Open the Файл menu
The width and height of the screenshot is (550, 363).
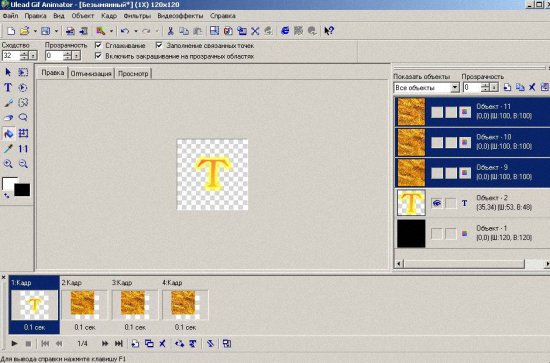pos(10,16)
